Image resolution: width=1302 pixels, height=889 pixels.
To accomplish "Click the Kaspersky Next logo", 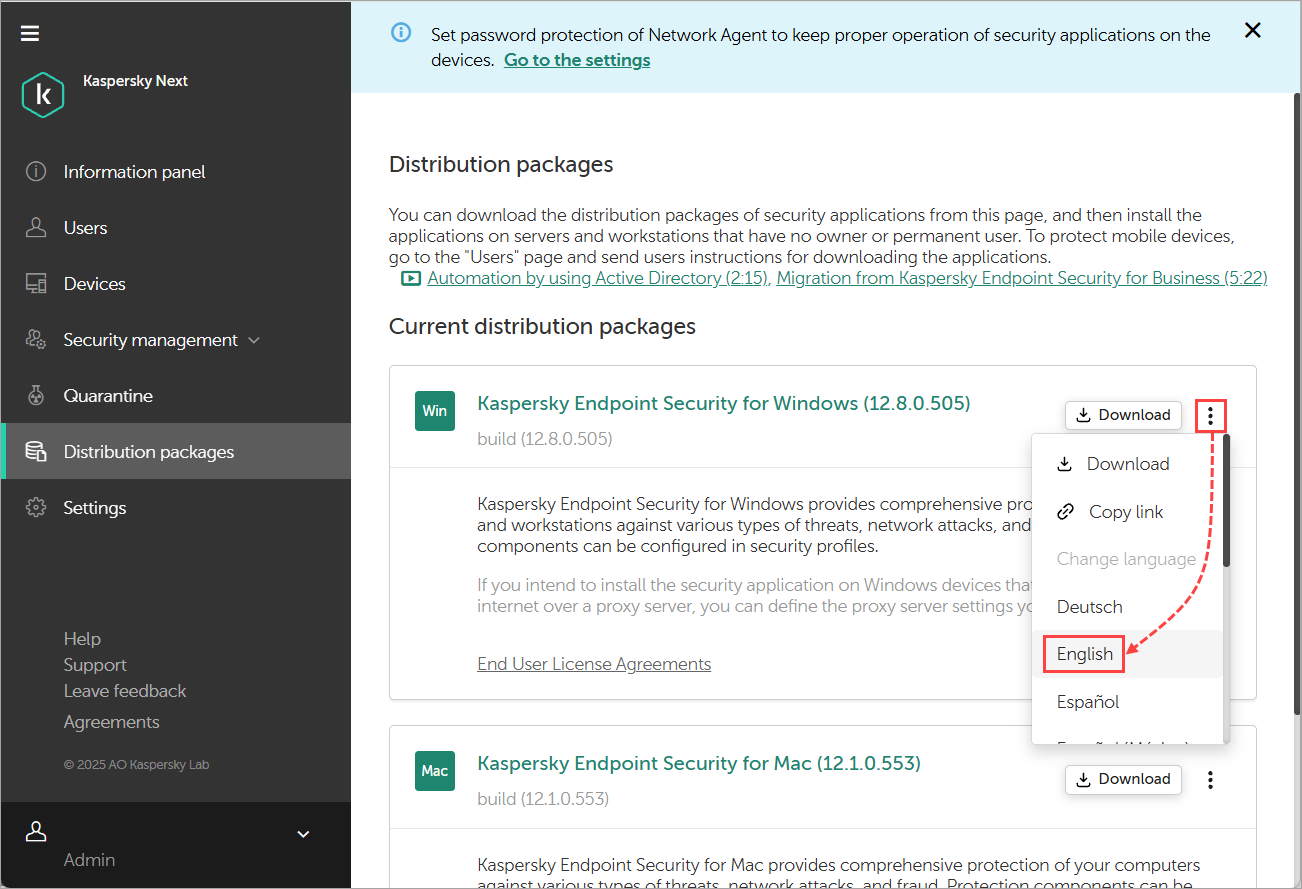I will point(43,93).
